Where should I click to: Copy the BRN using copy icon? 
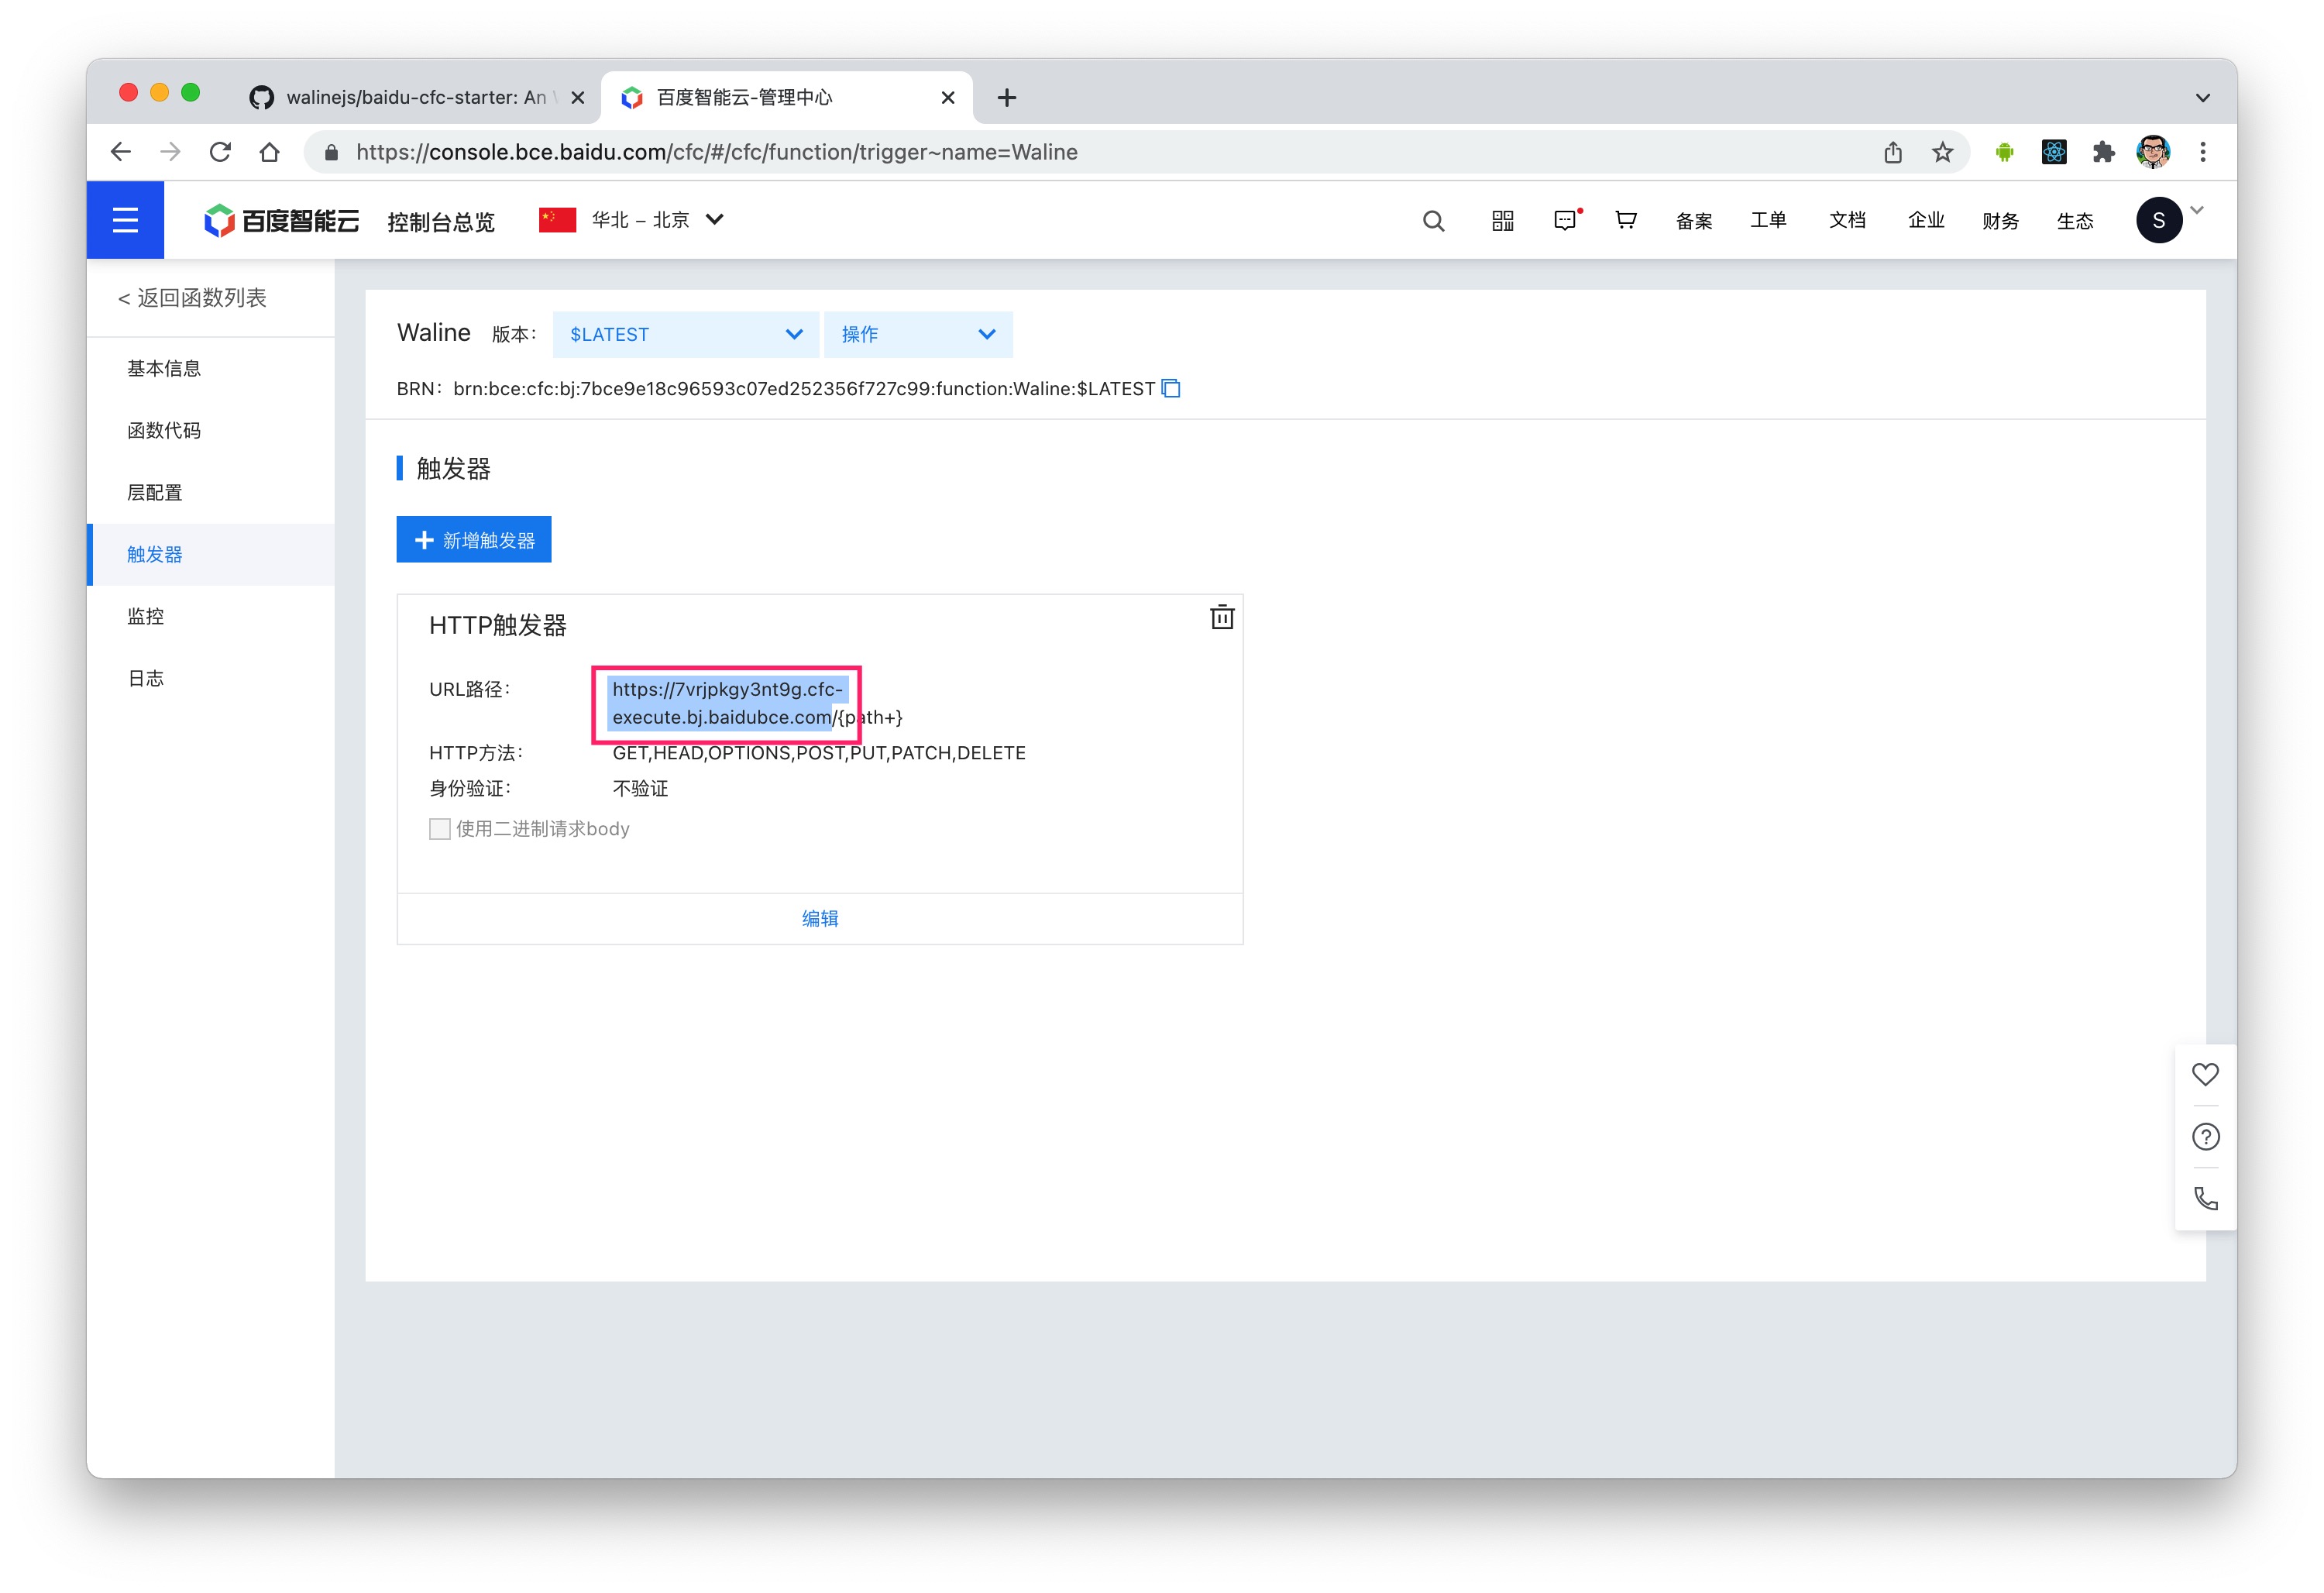pyautogui.click(x=1171, y=388)
